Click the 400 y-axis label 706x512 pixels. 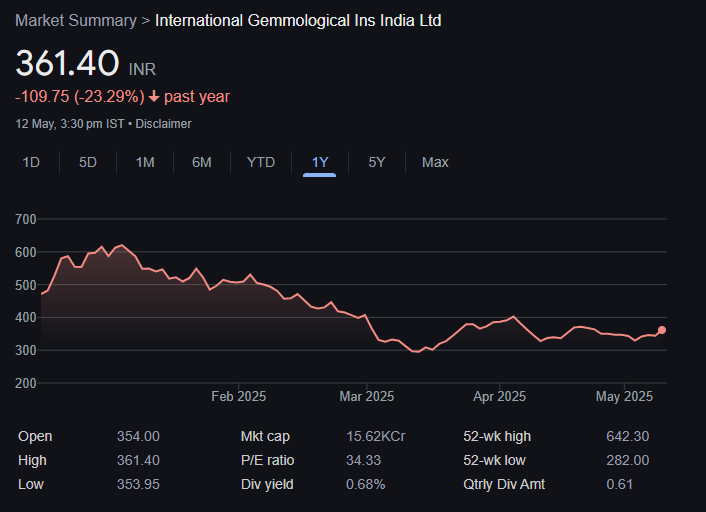click(26, 317)
